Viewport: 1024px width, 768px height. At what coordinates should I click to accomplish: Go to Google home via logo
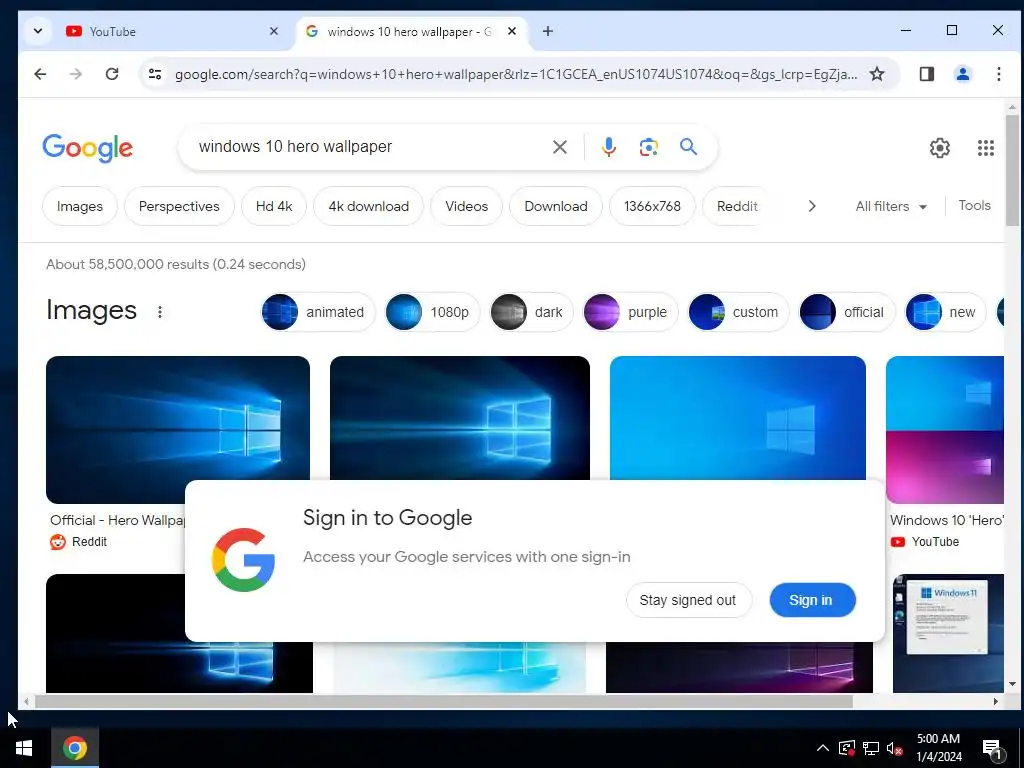tap(88, 148)
